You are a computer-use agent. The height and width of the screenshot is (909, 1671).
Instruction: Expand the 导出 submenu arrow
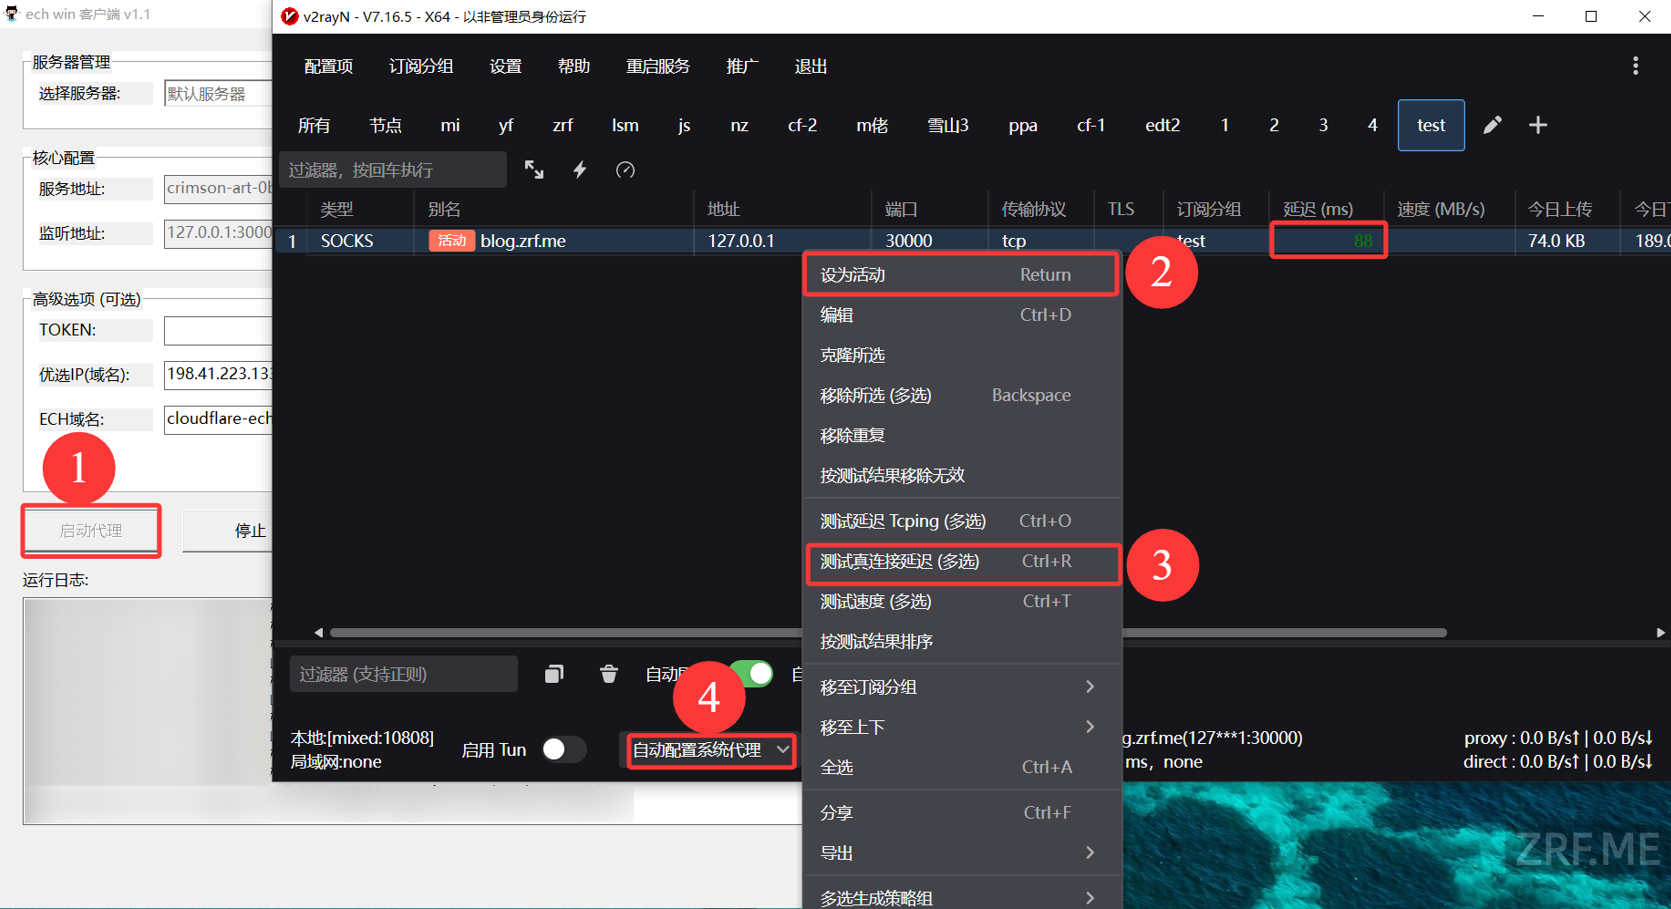pyautogui.click(x=1090, y=853)
